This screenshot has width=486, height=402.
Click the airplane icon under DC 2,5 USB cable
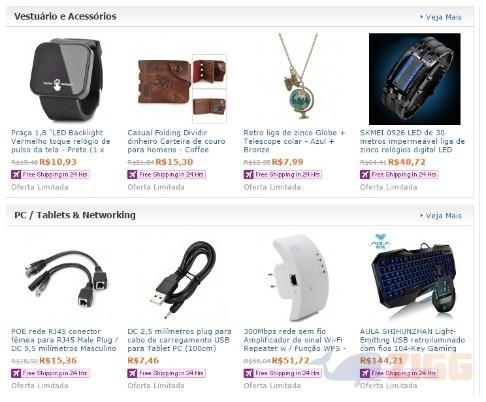(x=132, y=373)
